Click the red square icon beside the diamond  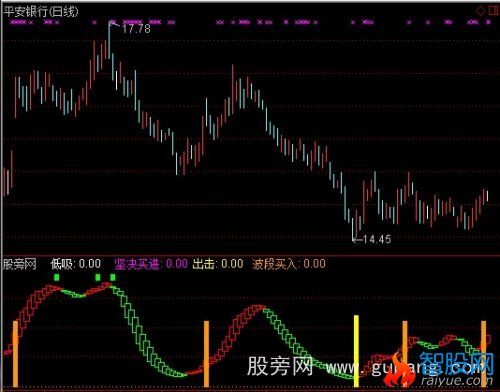click(x=493, y=10)
